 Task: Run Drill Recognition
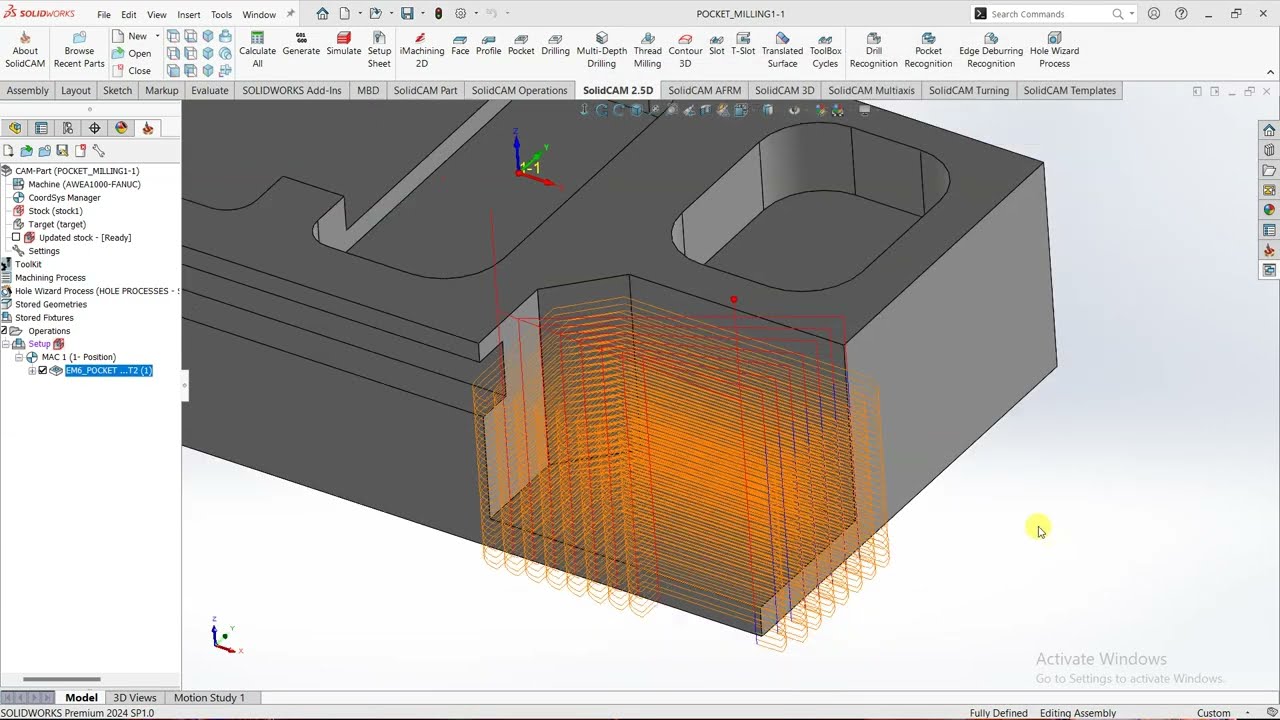pos(874,50)
